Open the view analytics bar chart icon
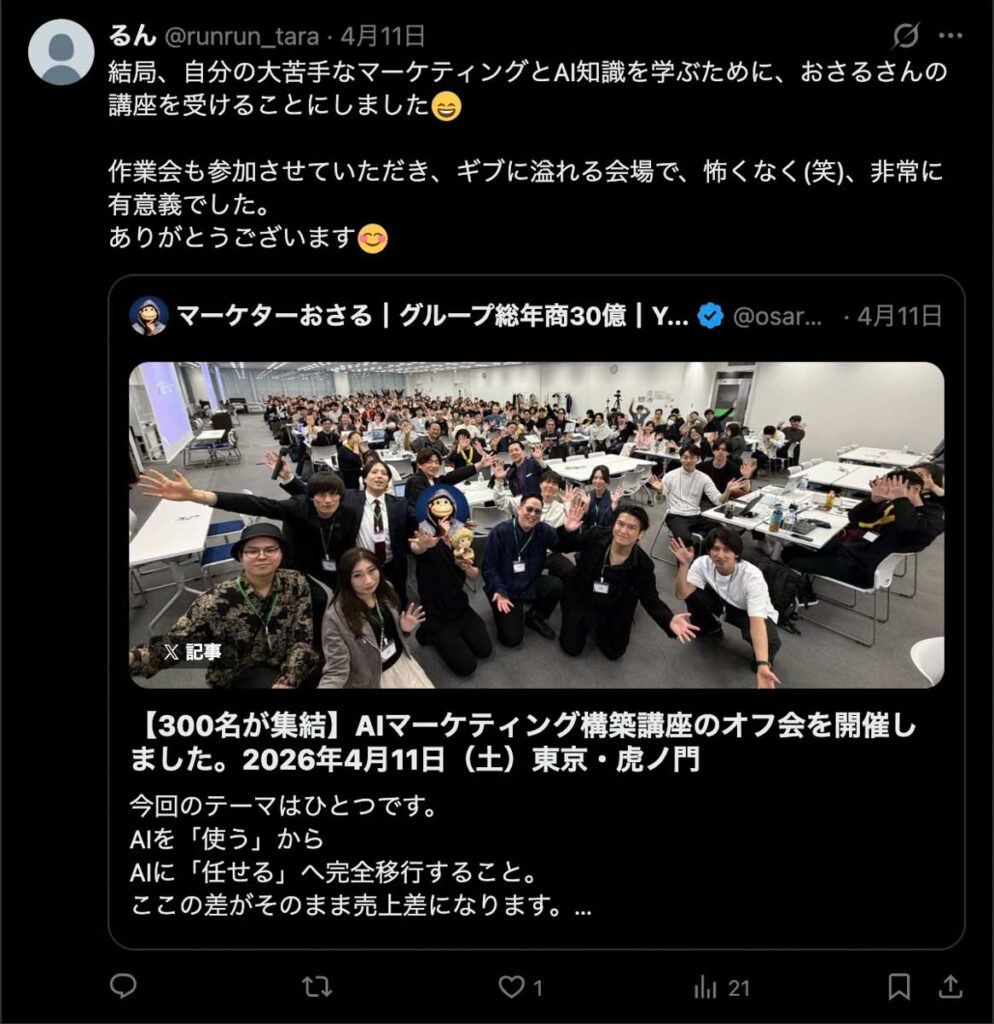The width and height of the screenshot is (994, 1024). point(705,987)
